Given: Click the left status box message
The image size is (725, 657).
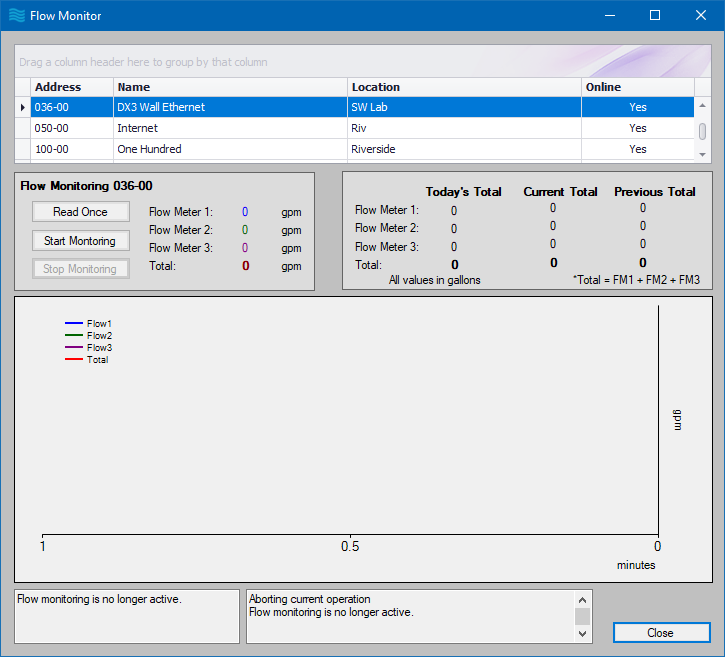Looking at the screenshot, I should coord(99,599).
